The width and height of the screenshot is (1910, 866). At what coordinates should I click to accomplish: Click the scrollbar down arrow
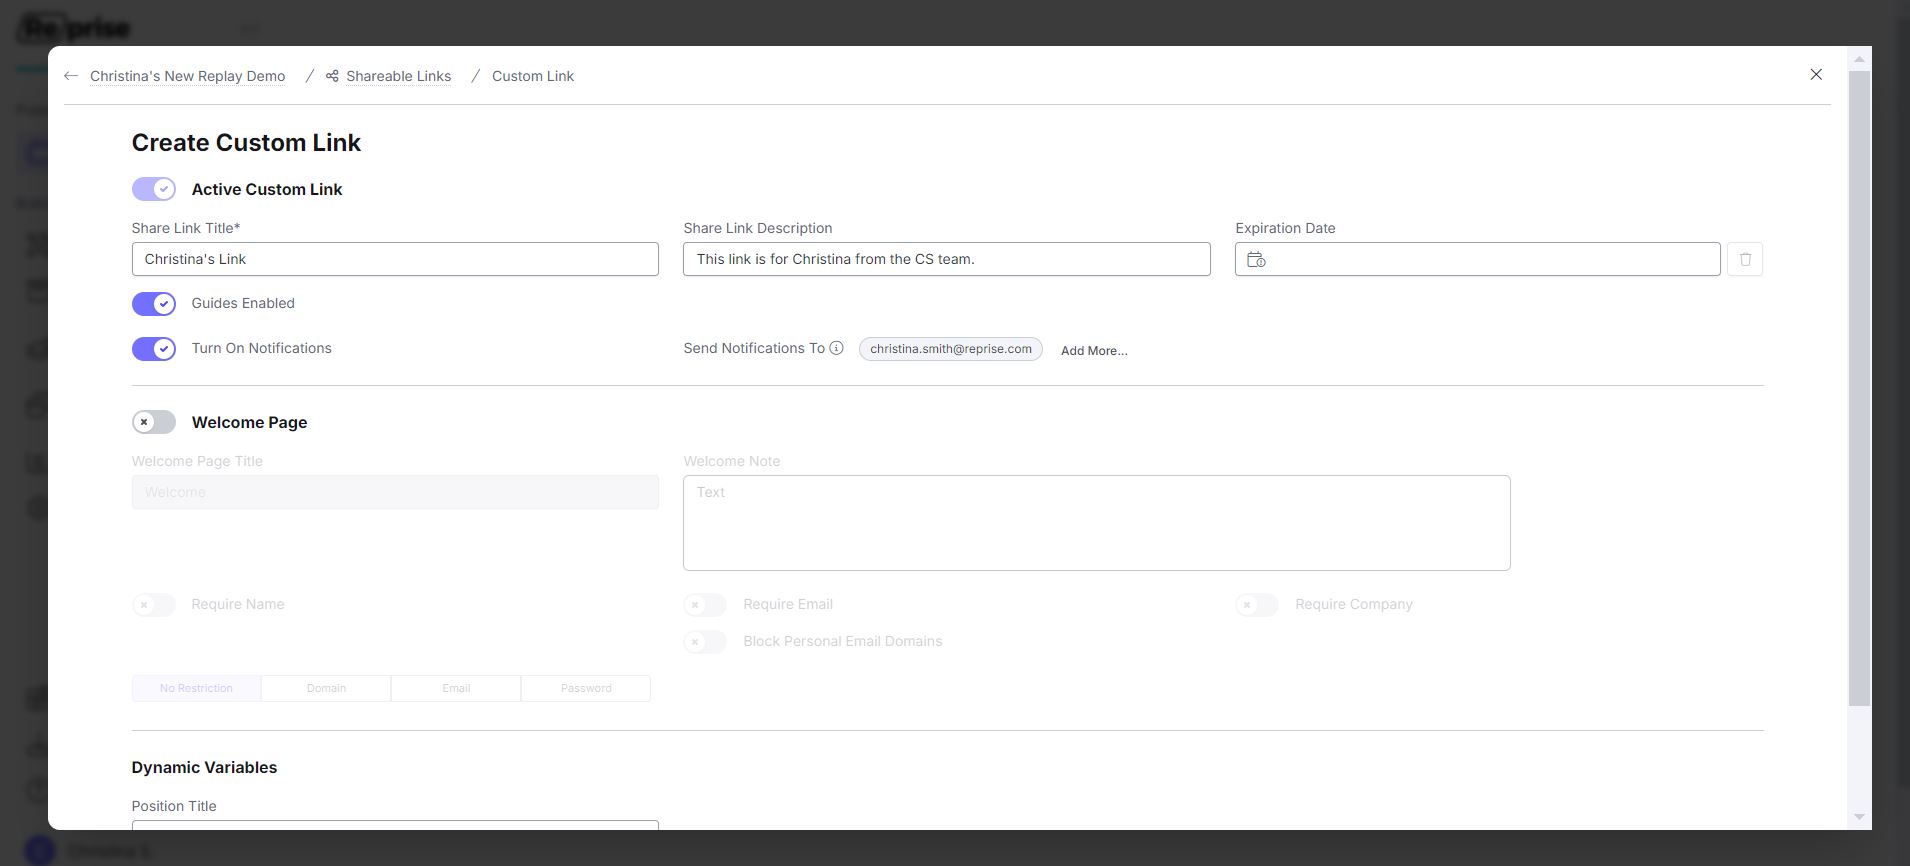[1859, 817]
